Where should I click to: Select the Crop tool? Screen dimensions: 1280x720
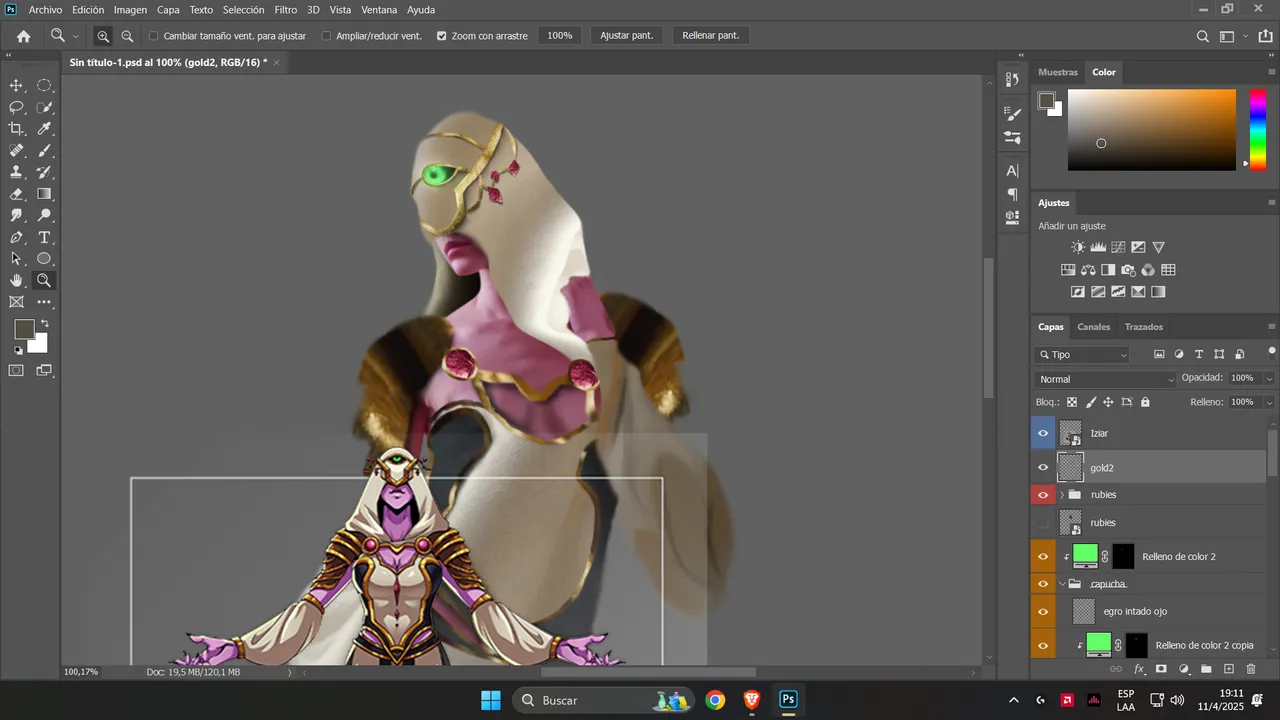[16, 129]
